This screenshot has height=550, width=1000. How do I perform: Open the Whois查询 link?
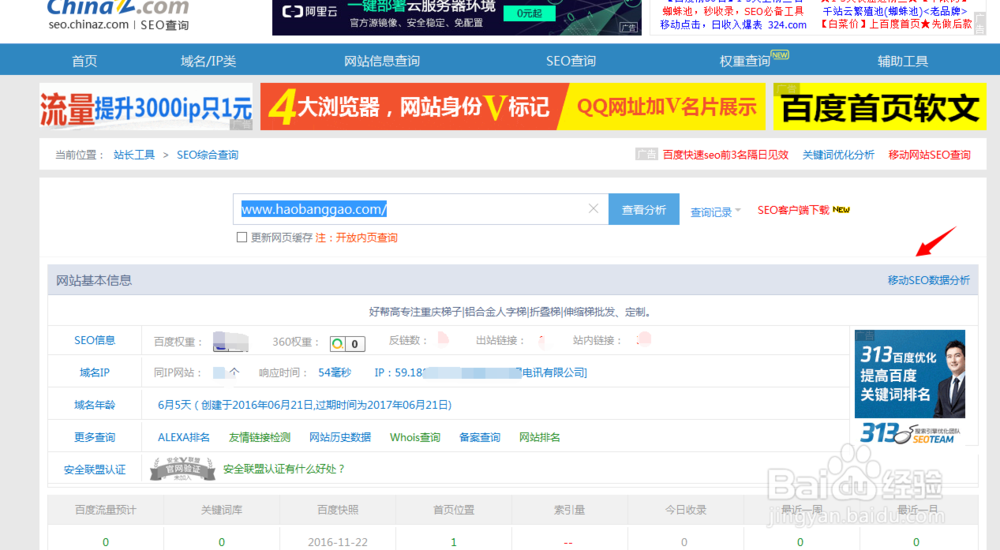pos(415,437)
